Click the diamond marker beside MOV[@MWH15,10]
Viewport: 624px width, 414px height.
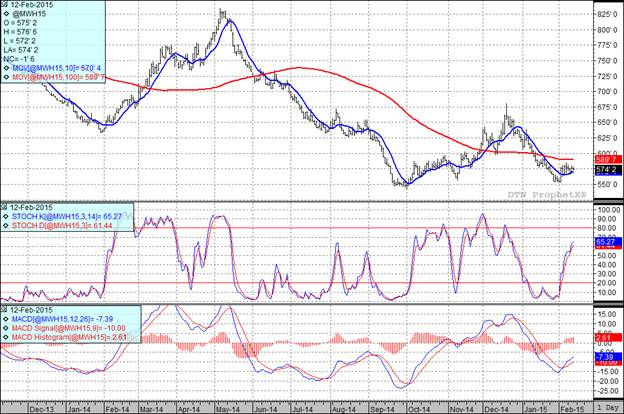coord(6,68)
